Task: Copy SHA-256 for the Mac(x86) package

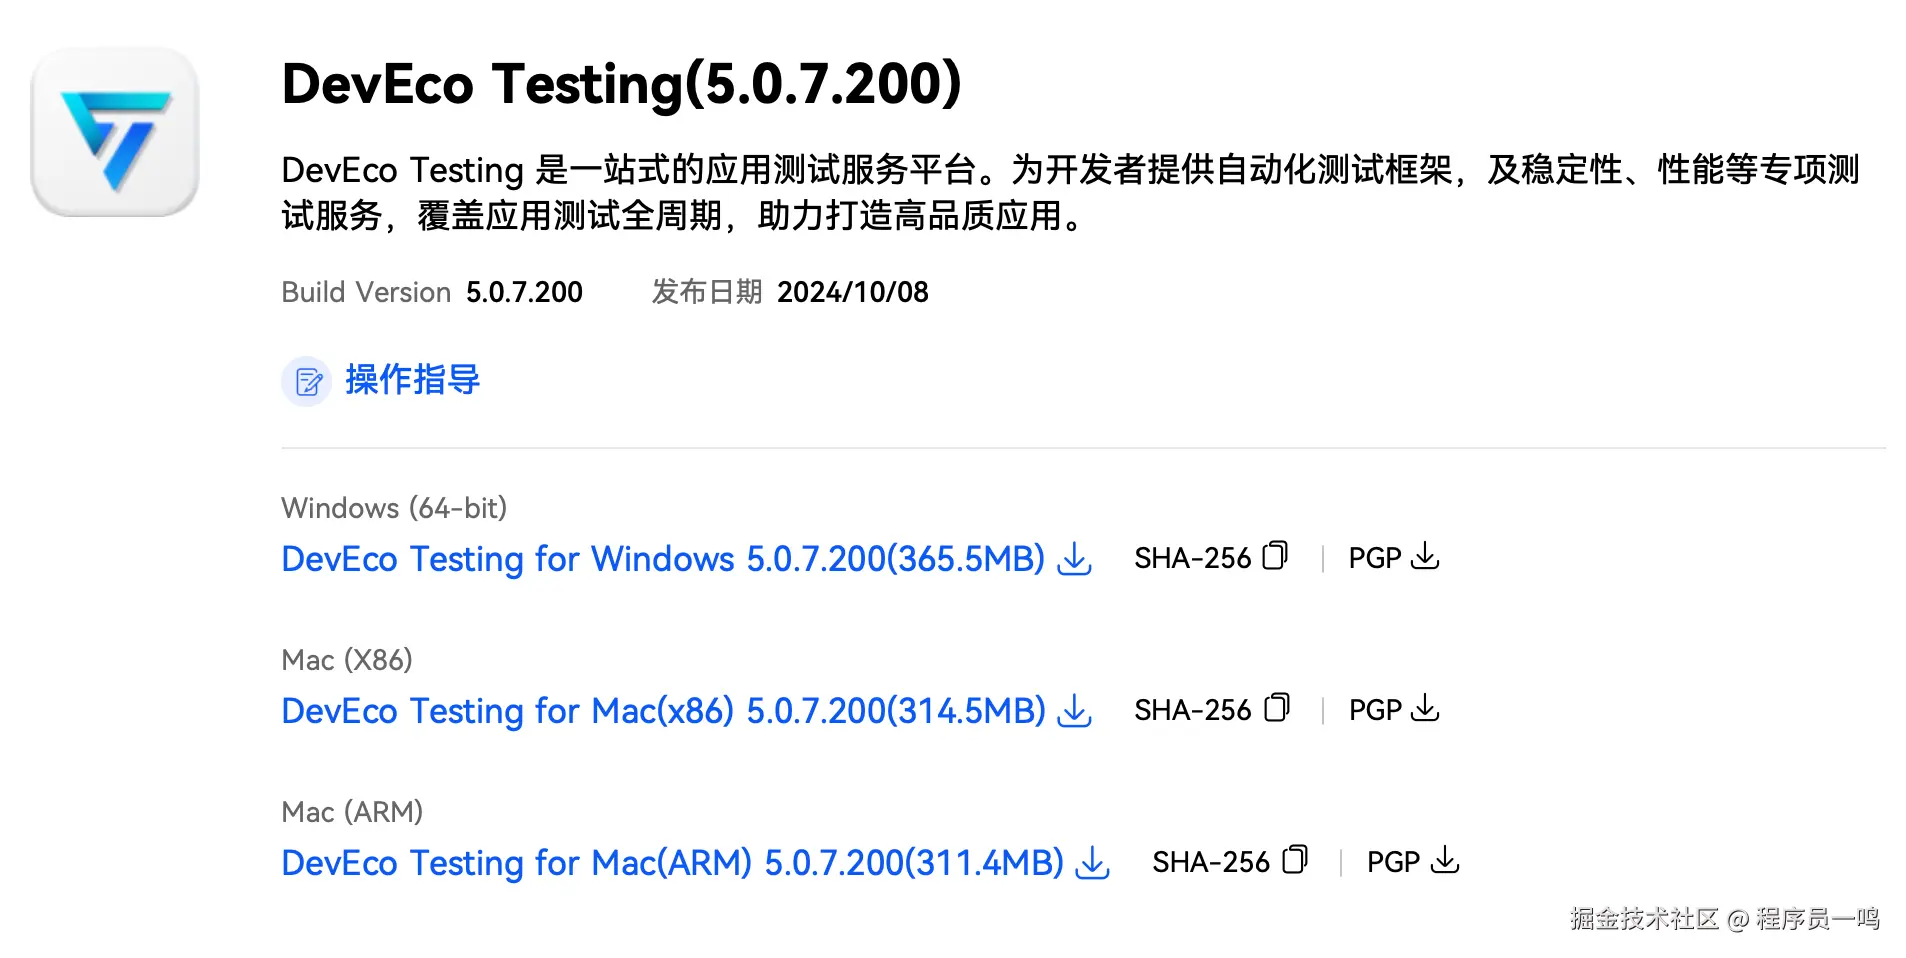Action: (1276, 708)
